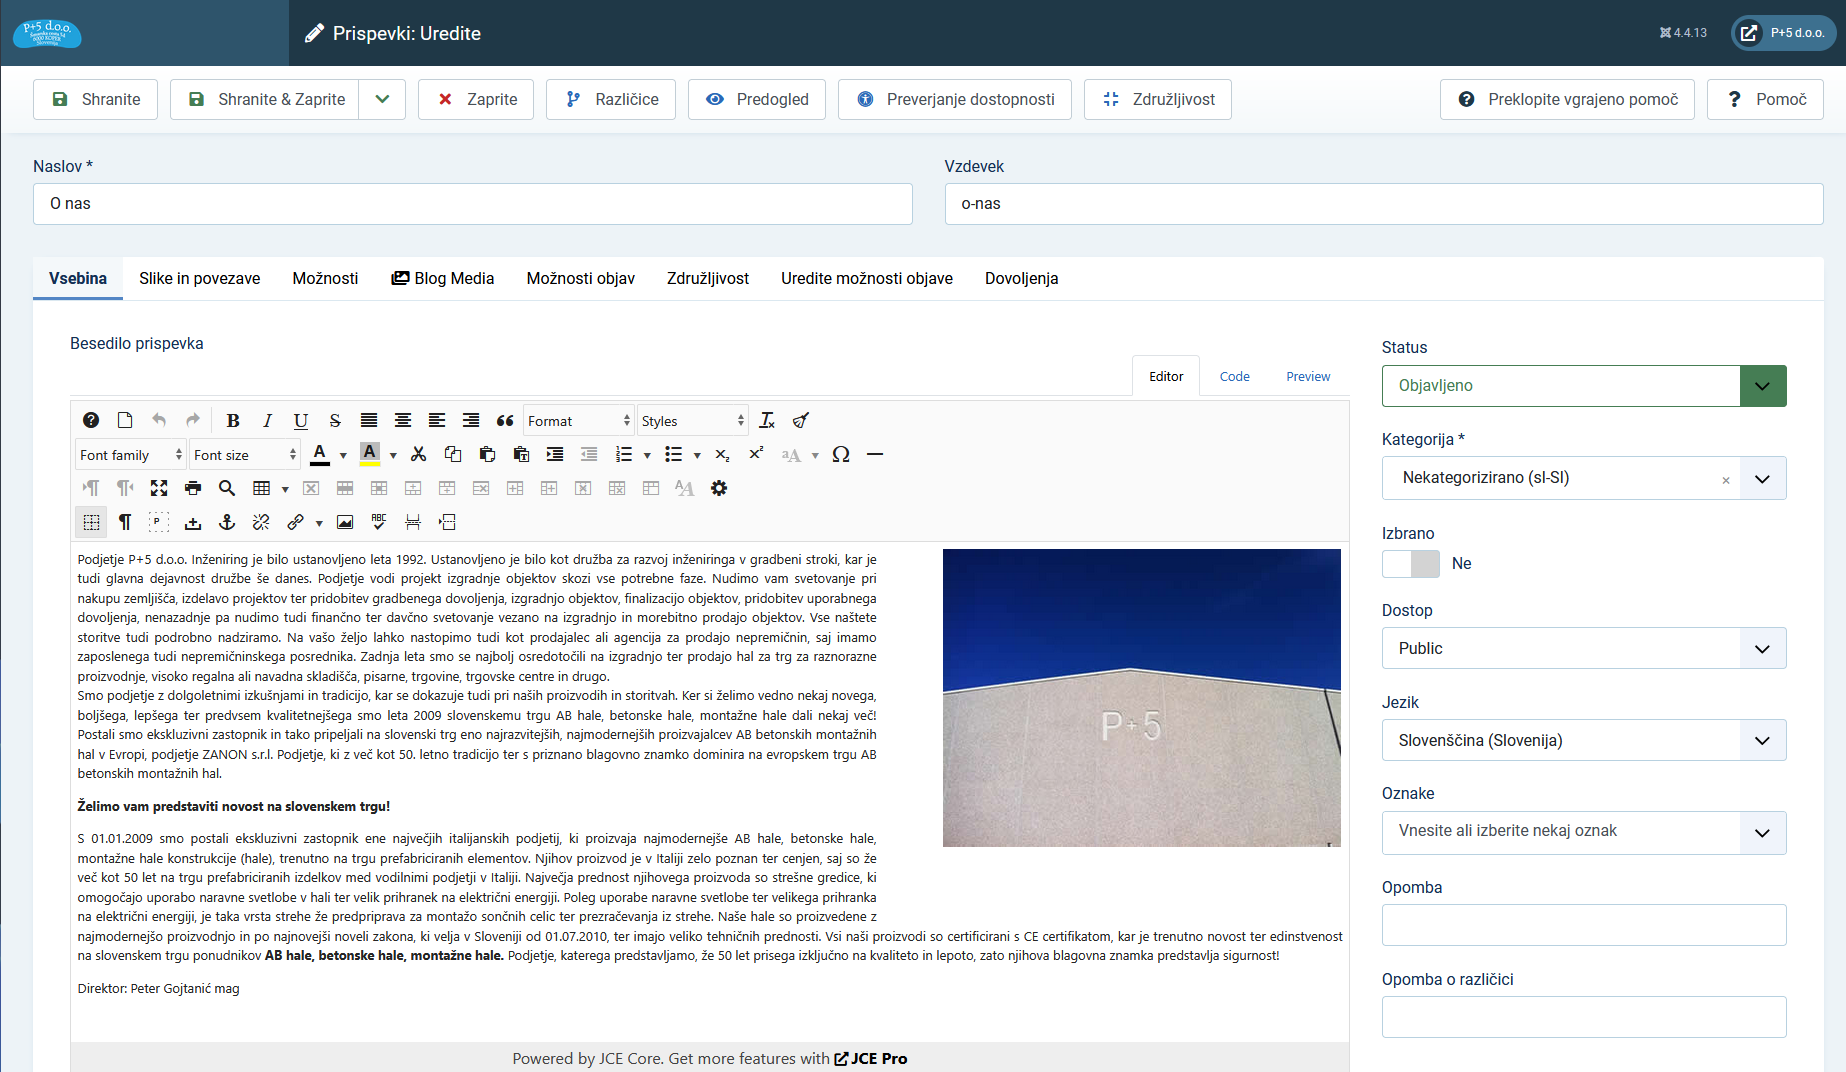Open the Dovoljenja tab
Viewport: 1846px width, 1072px height.
click(x=1021, y=279)
